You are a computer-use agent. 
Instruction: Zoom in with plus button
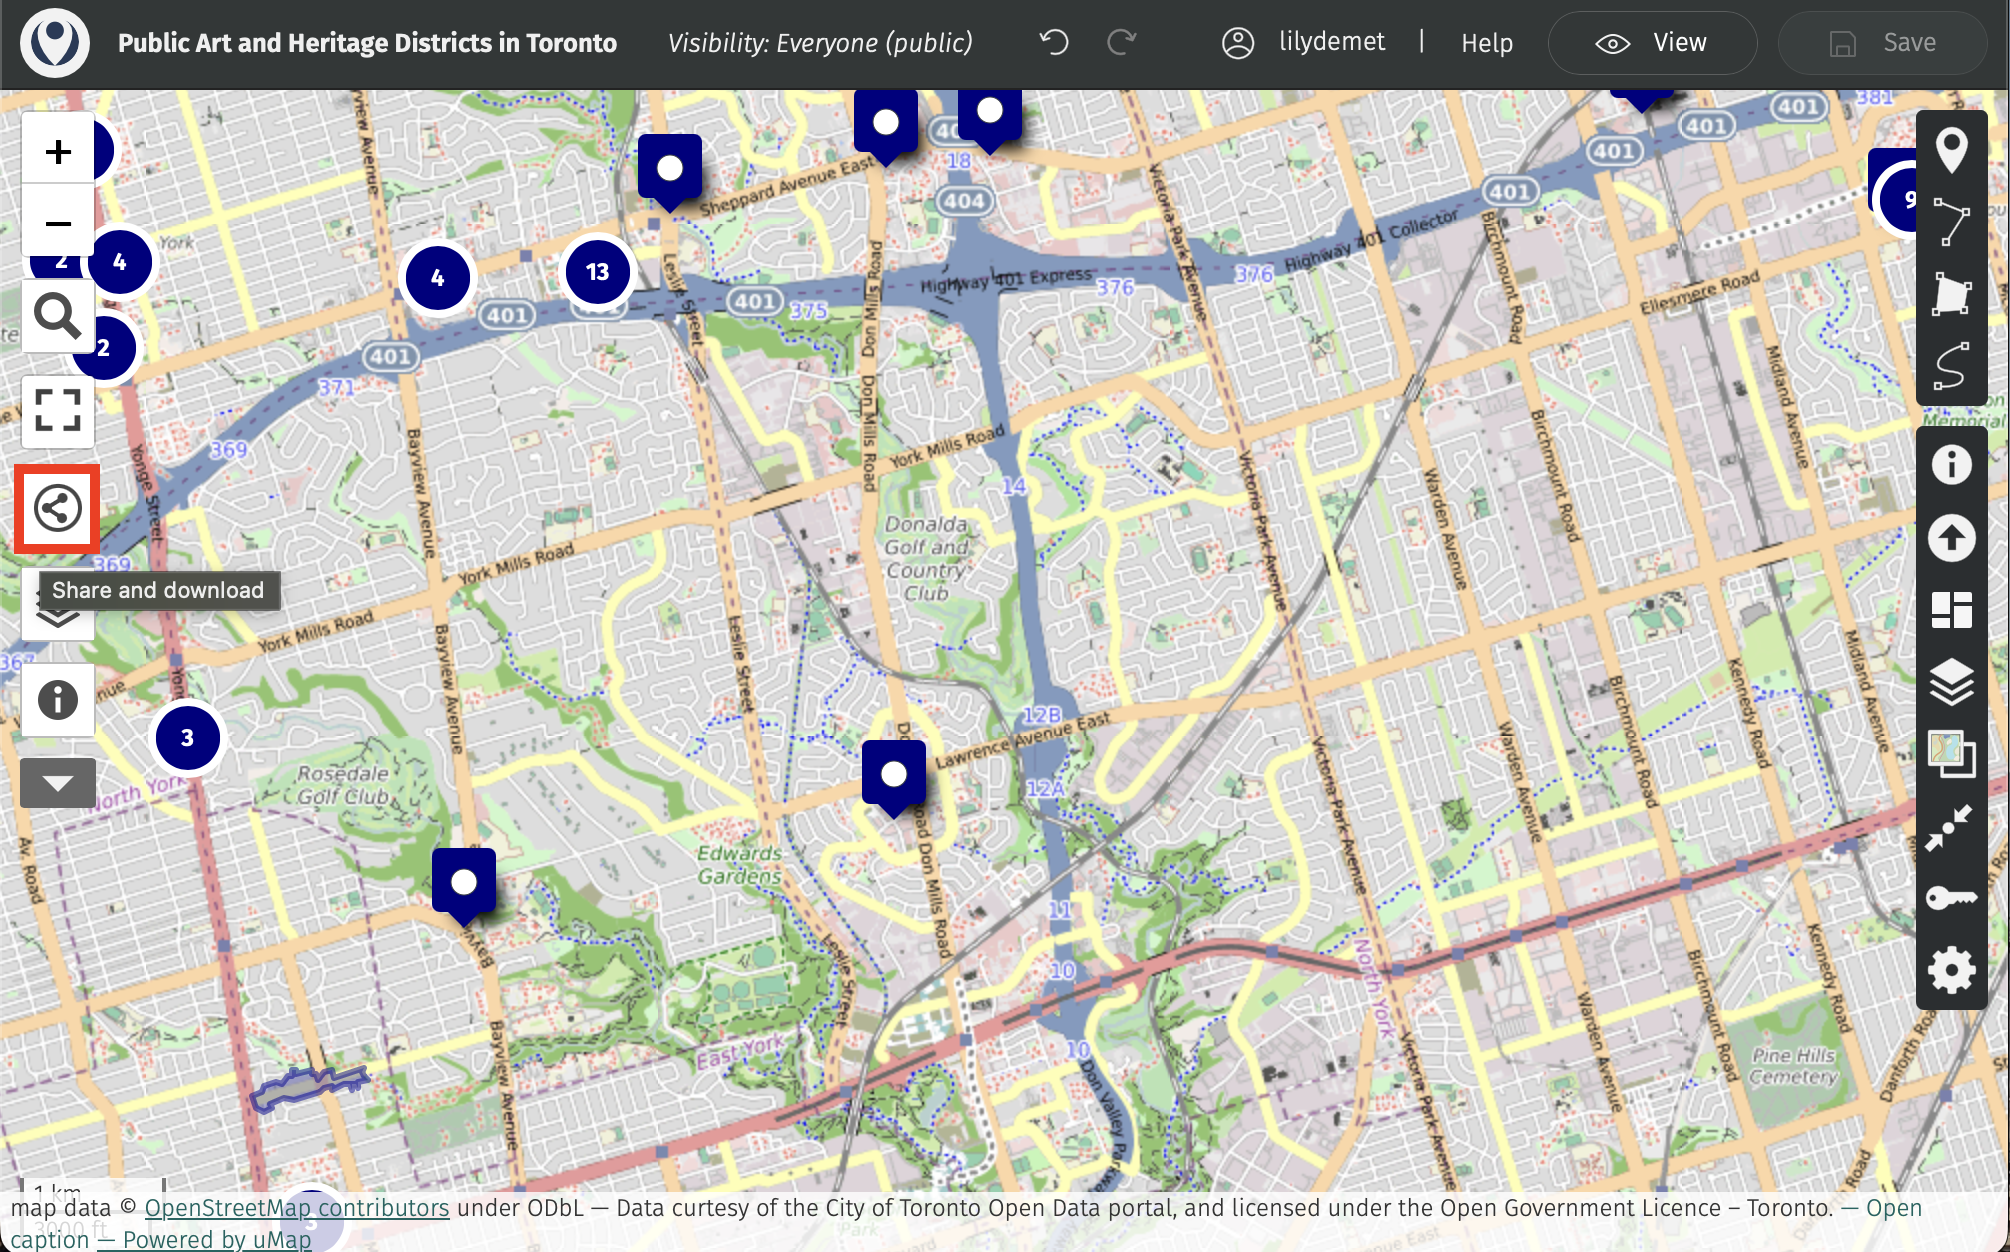(x=58, y=151)
